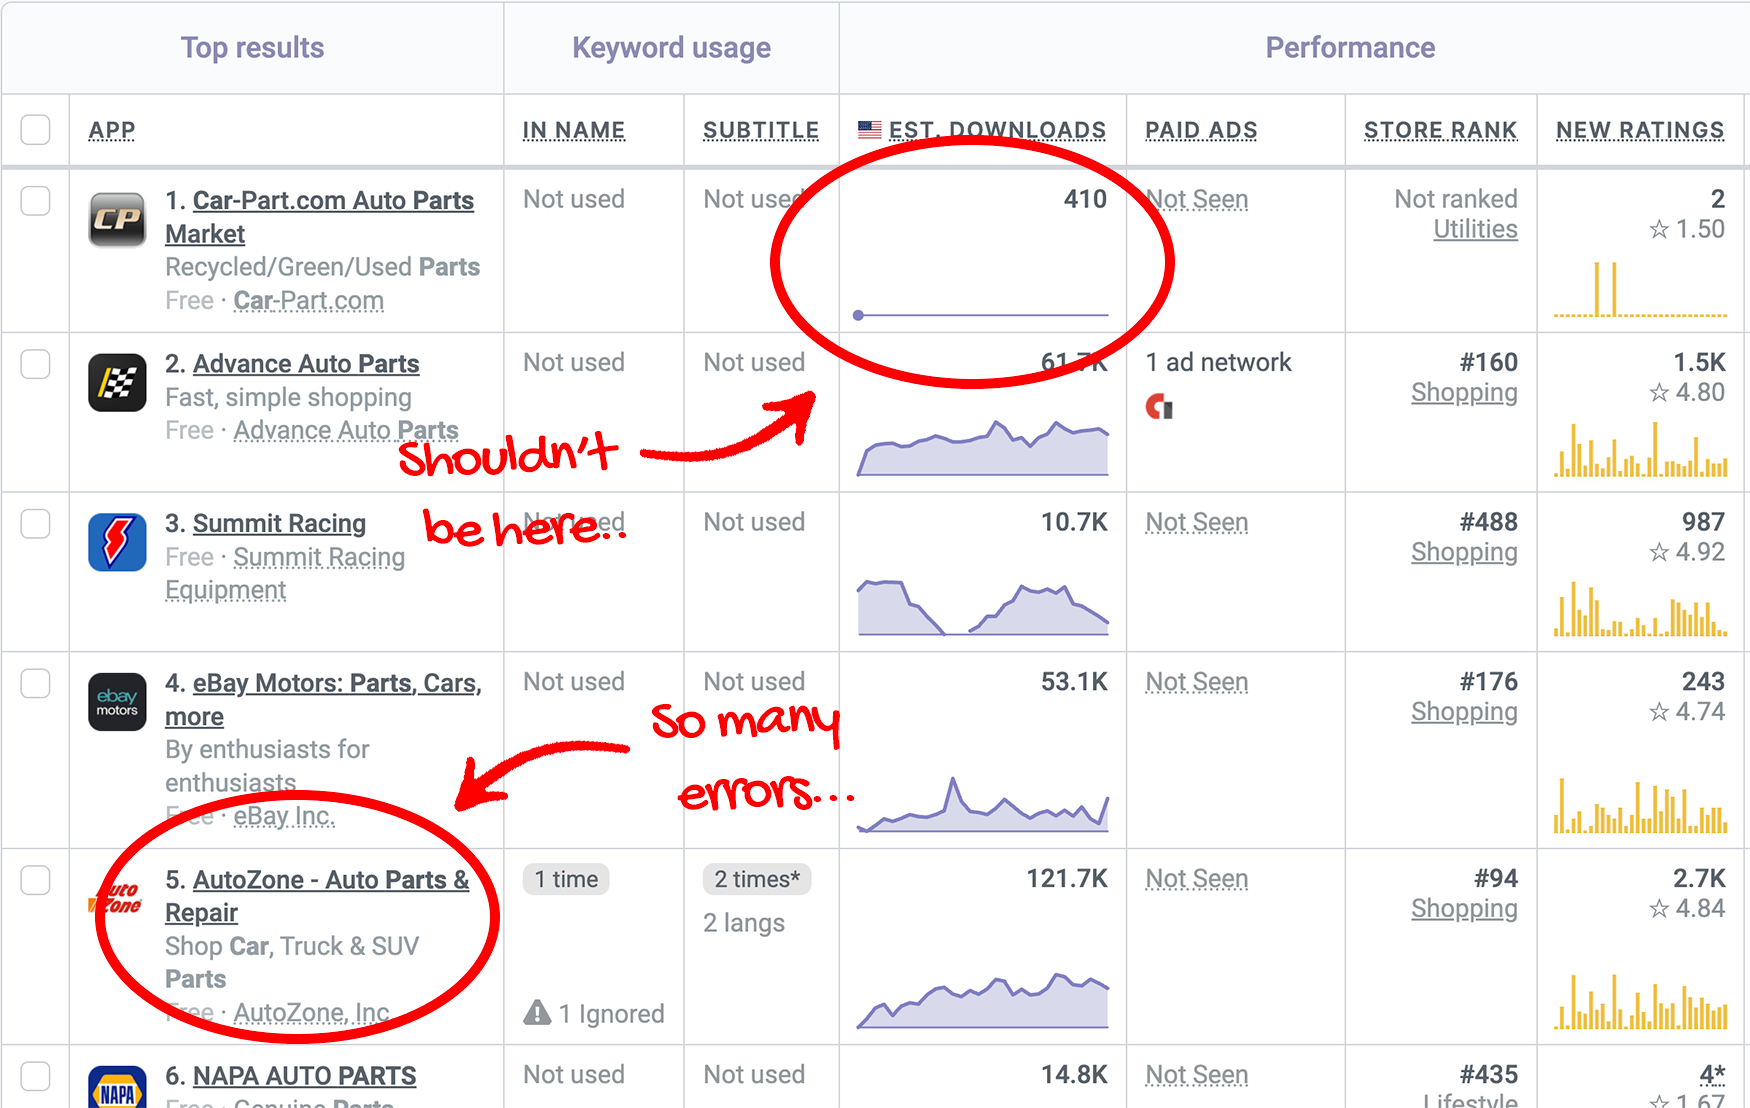Click the 'Top results' section heading
1750x1108 pixels.
point(252,48)
